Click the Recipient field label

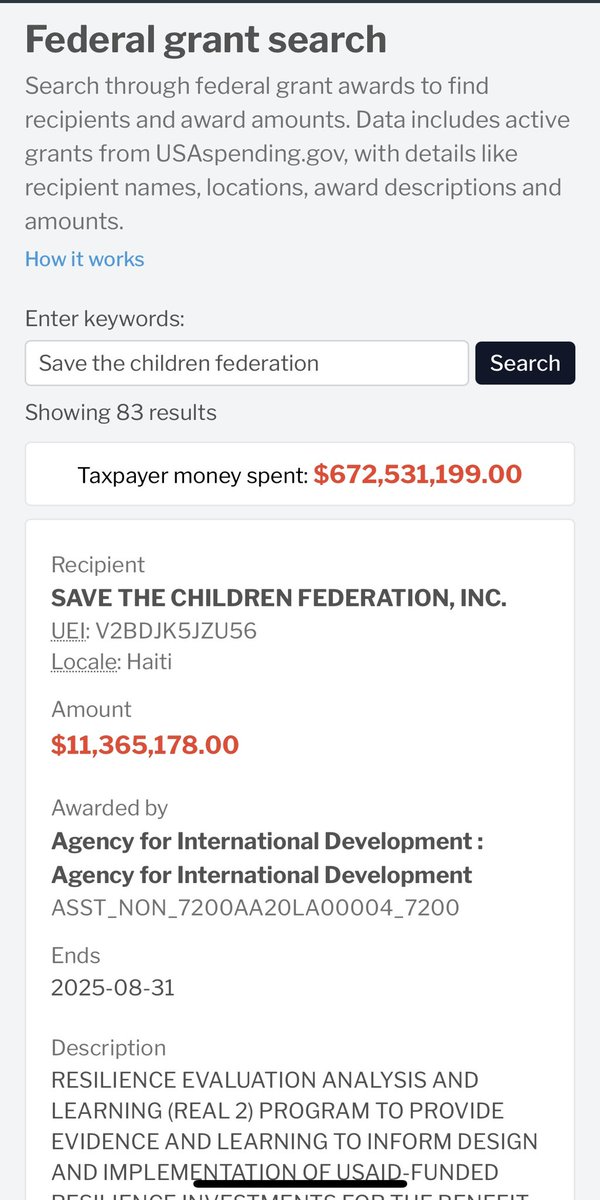[98, 565]
